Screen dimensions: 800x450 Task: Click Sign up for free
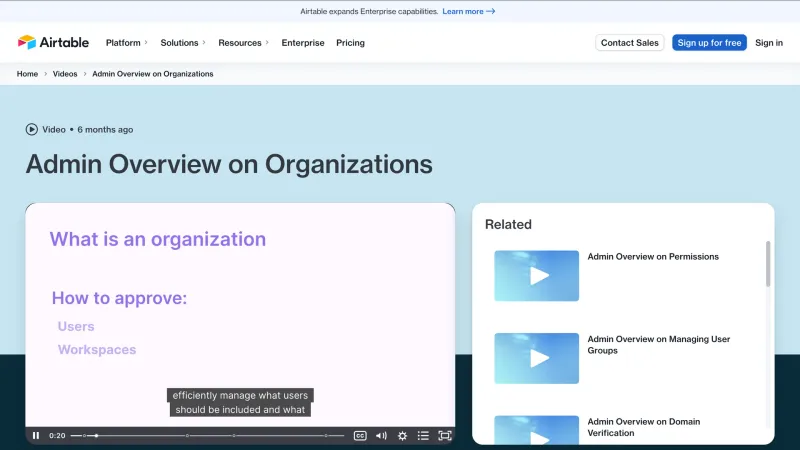[709, 43]
